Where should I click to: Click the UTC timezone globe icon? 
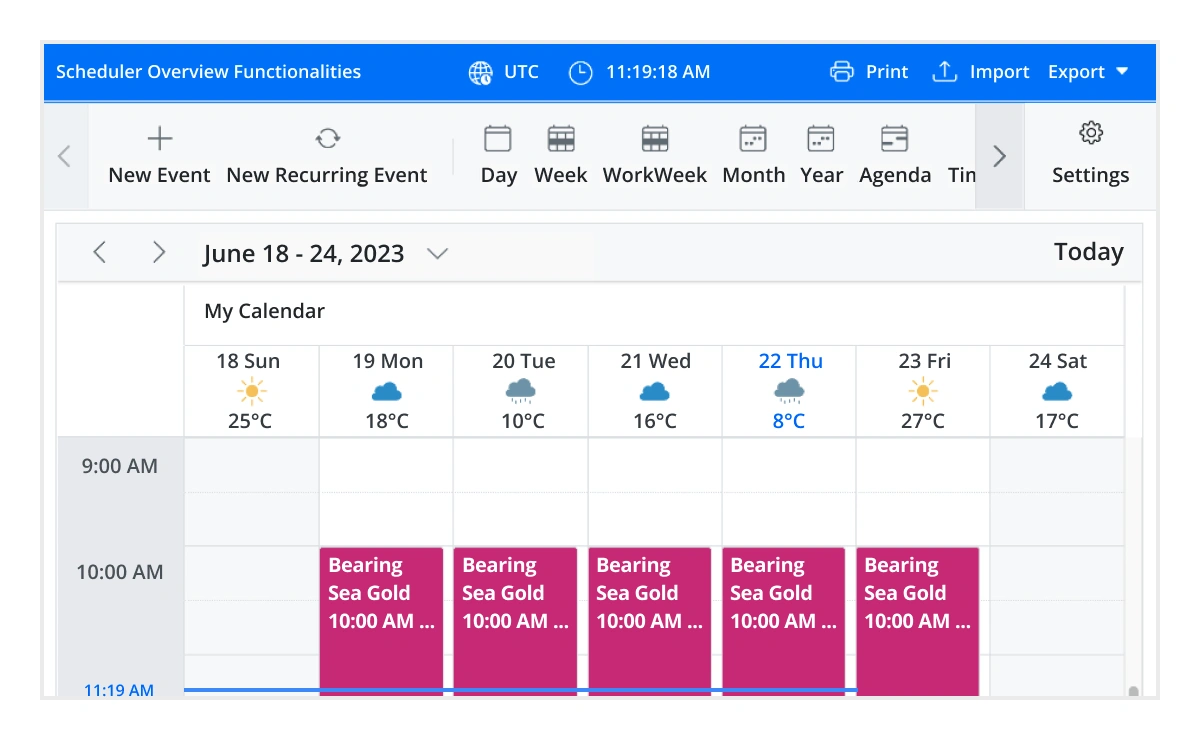[x=479, y=71]
